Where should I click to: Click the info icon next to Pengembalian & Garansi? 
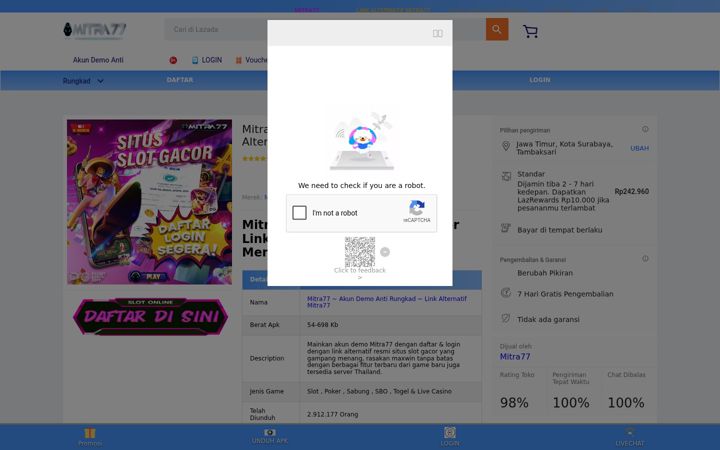[645, 259]
